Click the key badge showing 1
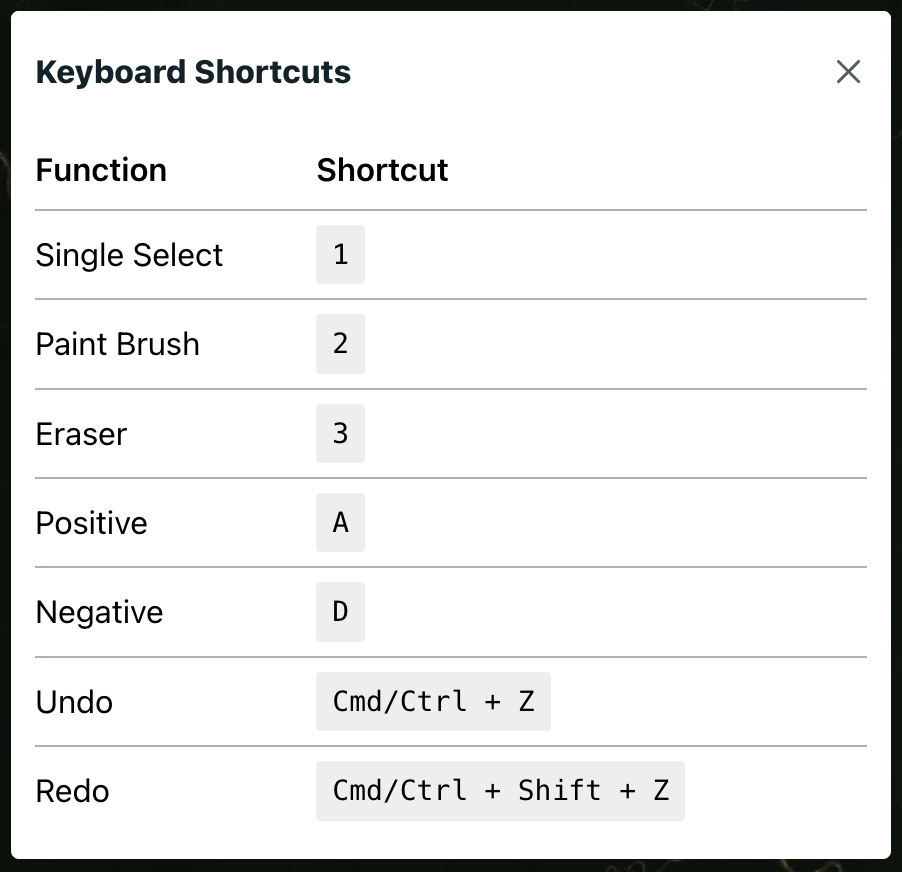Screen dimensions: 902x872 [x=340, y=255]
